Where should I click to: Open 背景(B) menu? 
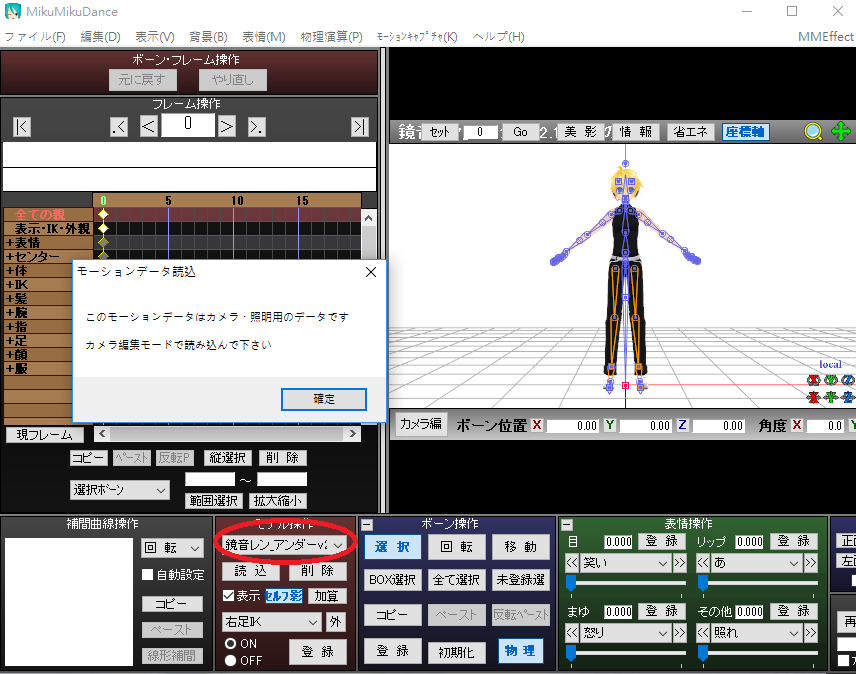[x=208, y=37]
